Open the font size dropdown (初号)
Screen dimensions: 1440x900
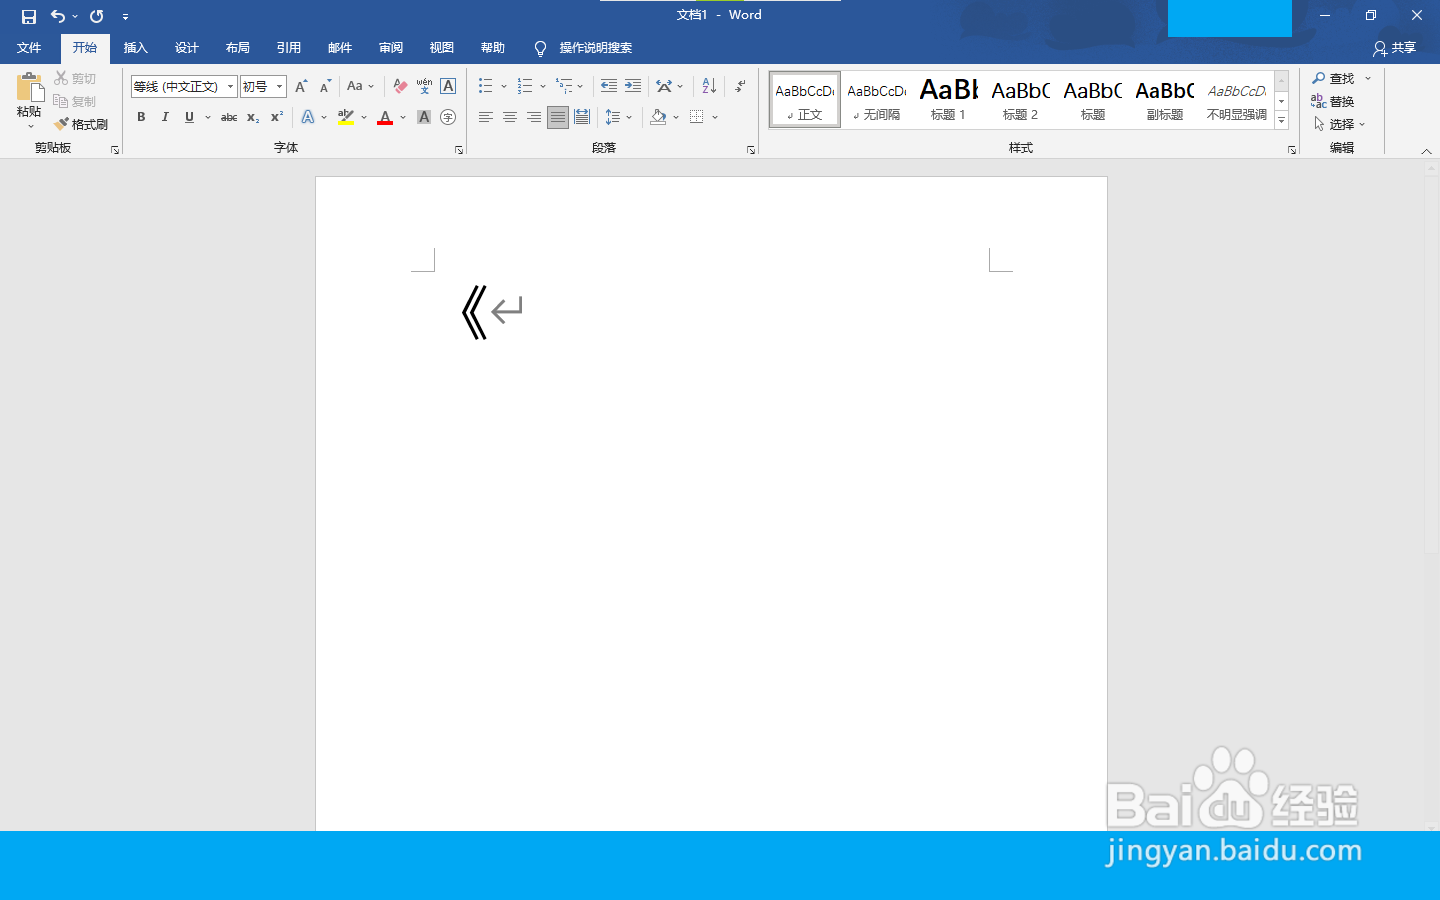pos(280,87)
